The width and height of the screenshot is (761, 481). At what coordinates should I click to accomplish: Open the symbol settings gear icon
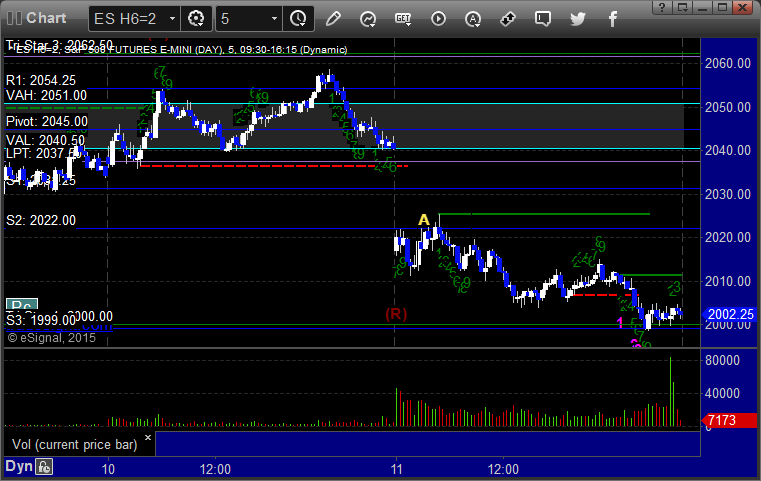tap(196, 19)
